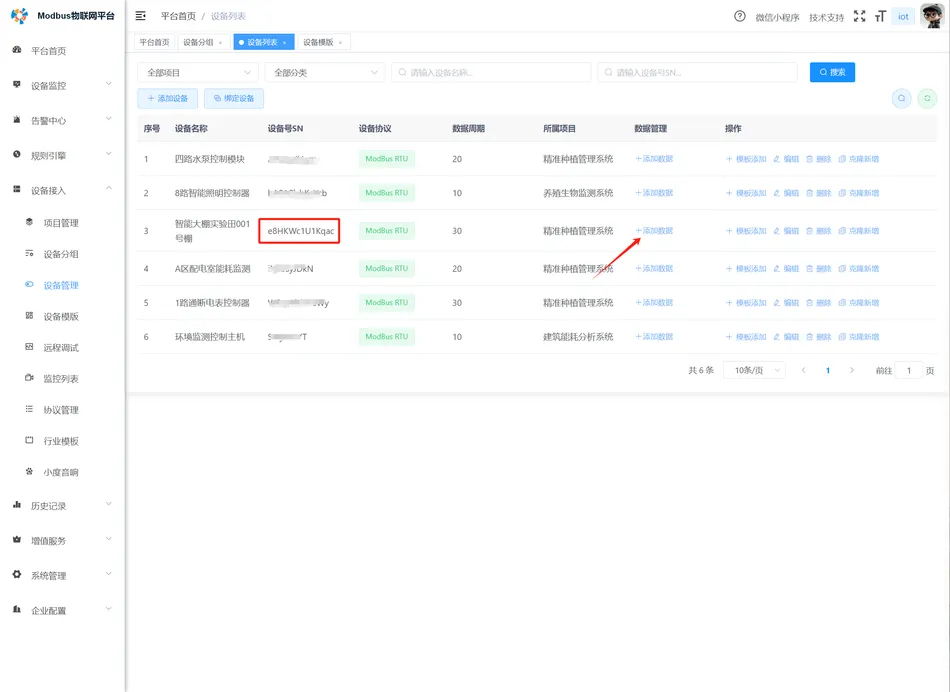
Task: Click the Tt font-size icon in header
Action: pyautogui.click(x=879, y=16)
